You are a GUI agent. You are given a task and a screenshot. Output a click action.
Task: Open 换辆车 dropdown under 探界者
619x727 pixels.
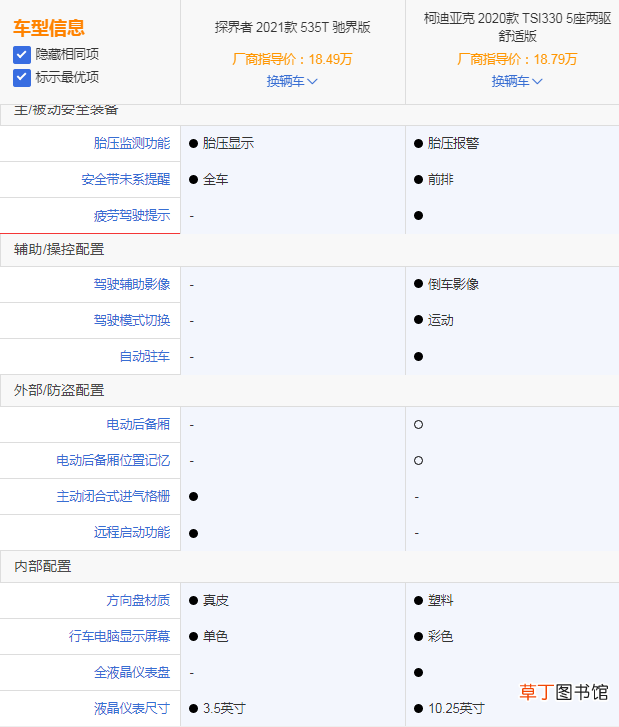[x=292, y=81]
